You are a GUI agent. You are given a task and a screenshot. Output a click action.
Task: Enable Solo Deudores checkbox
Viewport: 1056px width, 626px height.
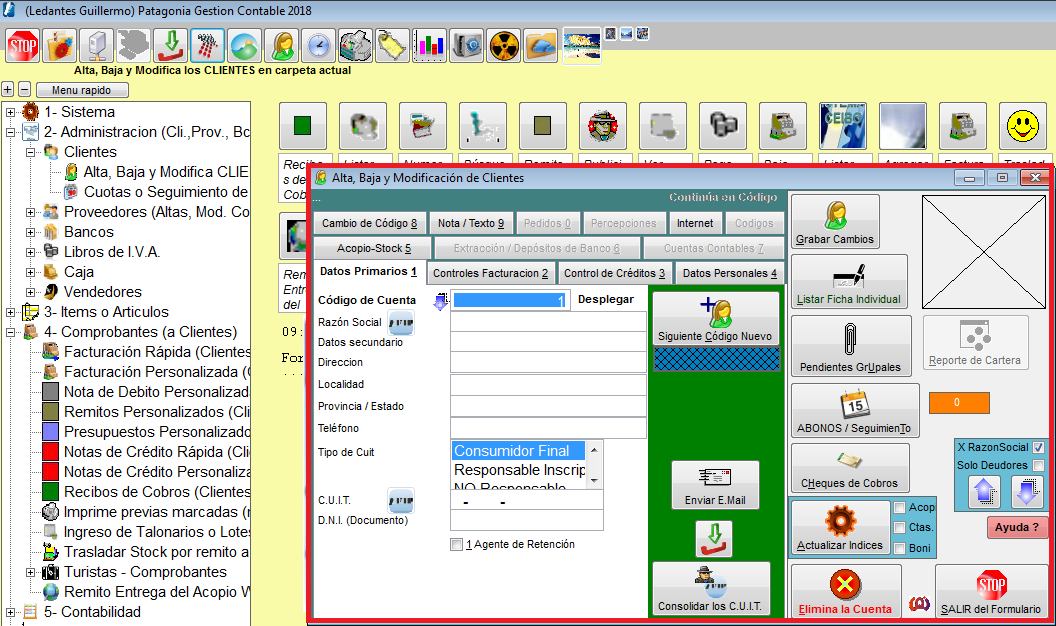[1038, 465]
